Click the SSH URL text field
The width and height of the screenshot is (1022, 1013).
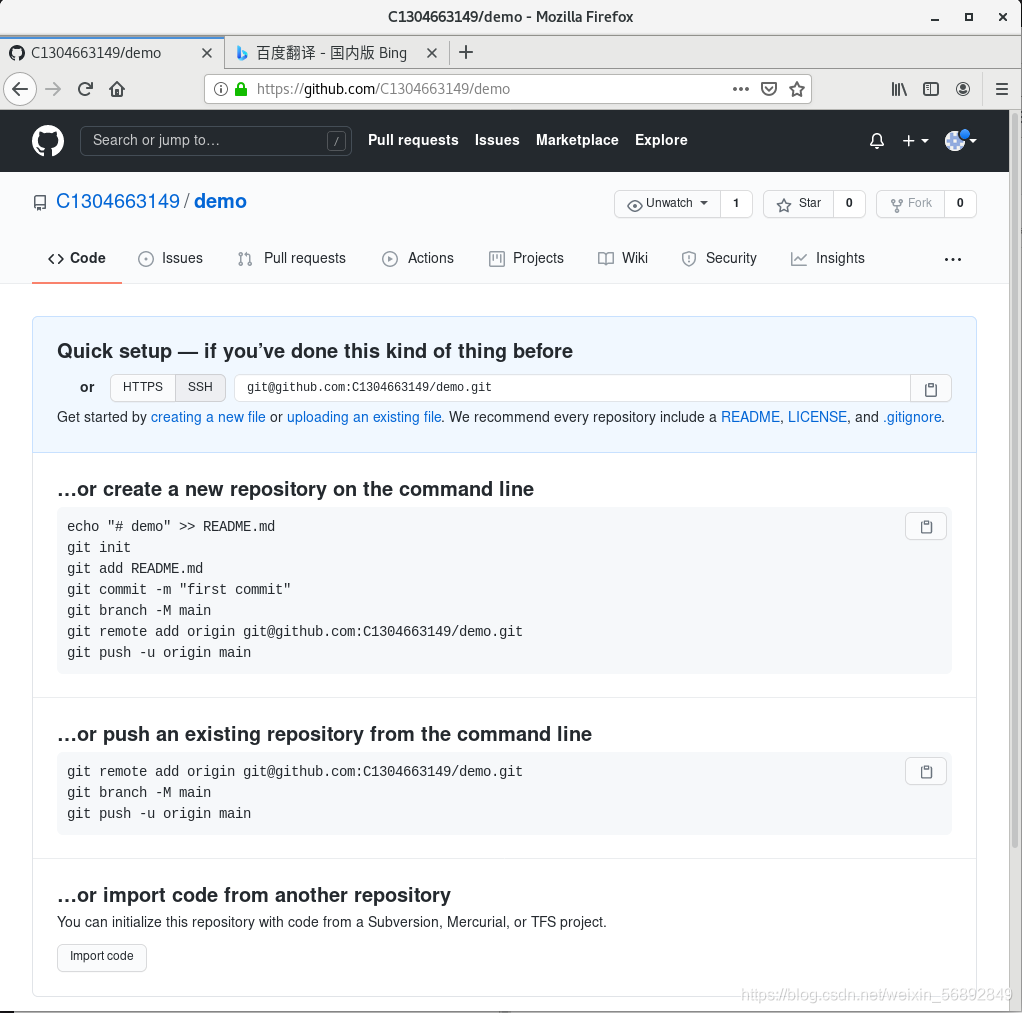[572, 388]
